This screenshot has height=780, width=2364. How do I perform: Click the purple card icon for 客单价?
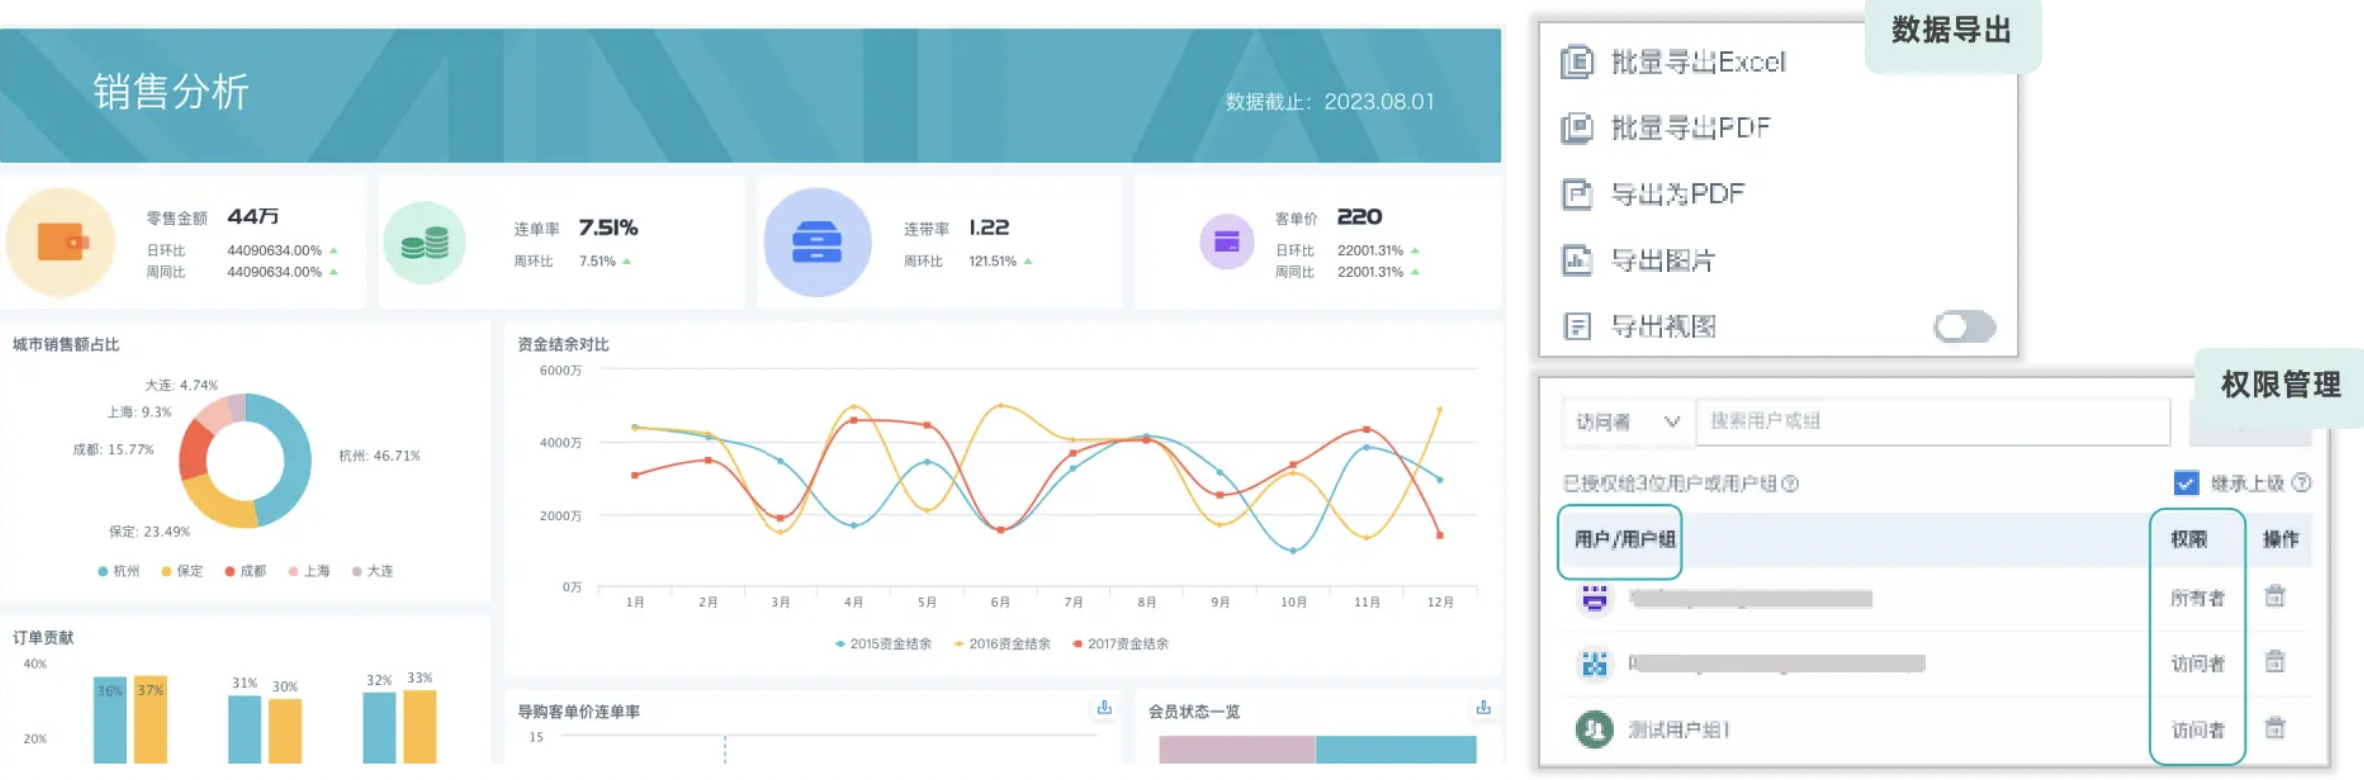click(x=1227, y=241)
